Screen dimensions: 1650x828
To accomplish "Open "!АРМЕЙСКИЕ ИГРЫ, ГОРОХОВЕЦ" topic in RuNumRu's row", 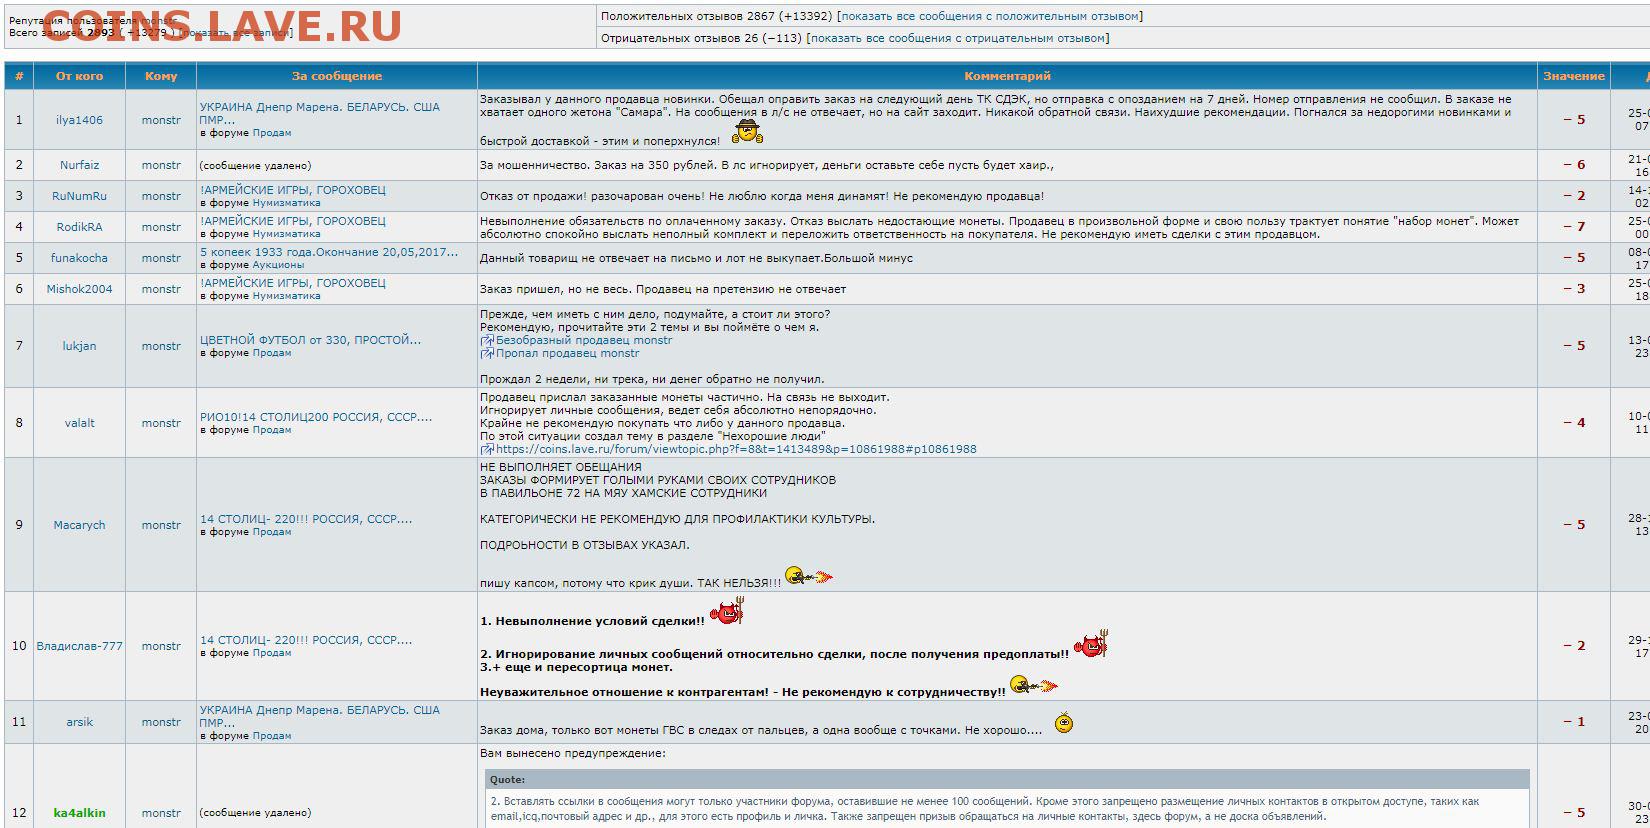I will point(292,190).
